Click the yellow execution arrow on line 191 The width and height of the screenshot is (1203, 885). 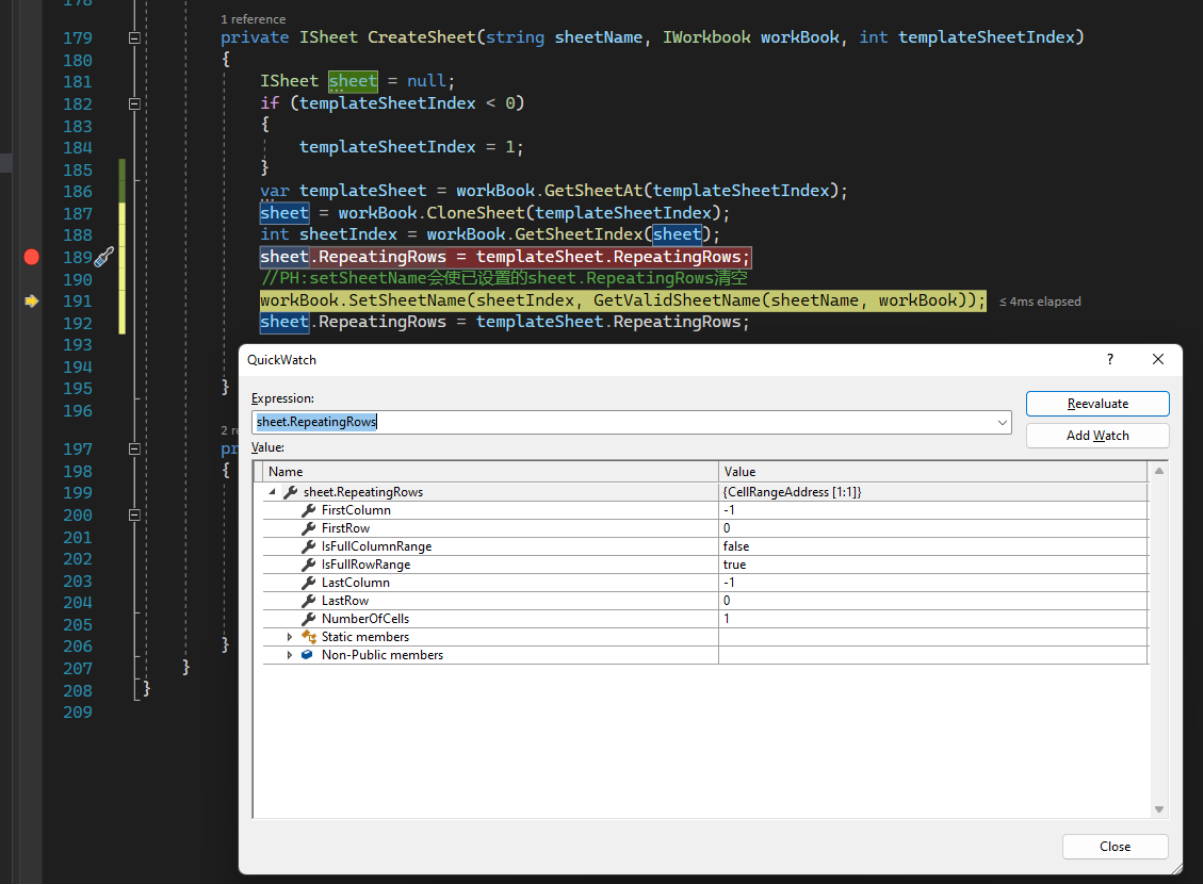point(31,301)
